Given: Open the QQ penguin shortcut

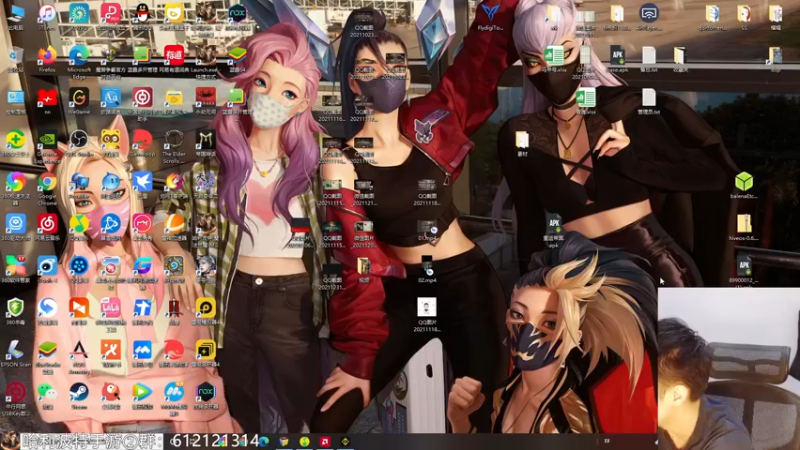Looking at the screenshot, I should click(142, 17).
